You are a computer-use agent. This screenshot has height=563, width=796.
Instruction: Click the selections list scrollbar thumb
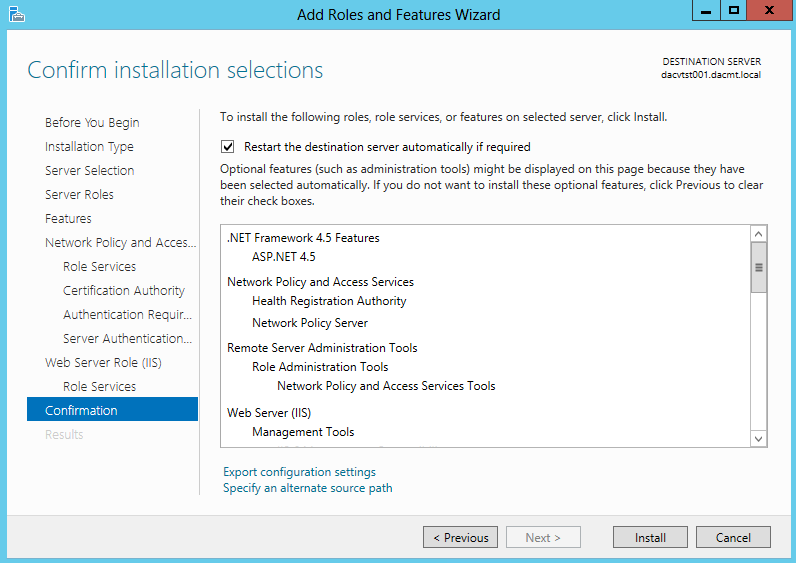(758, 268)
